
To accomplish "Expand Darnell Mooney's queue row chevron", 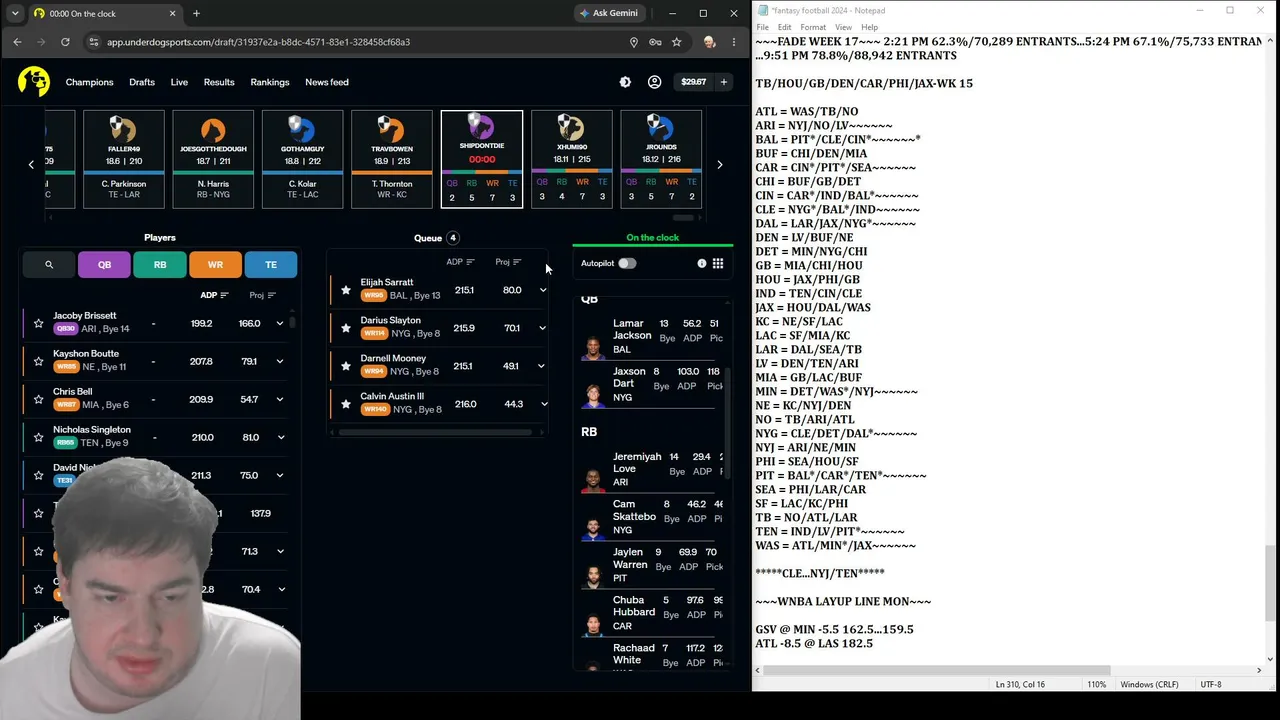I will [x=543, y=366].
